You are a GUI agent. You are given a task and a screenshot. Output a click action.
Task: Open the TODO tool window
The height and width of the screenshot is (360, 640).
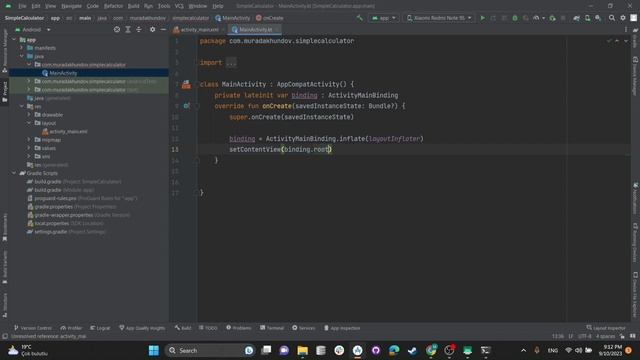208,328
